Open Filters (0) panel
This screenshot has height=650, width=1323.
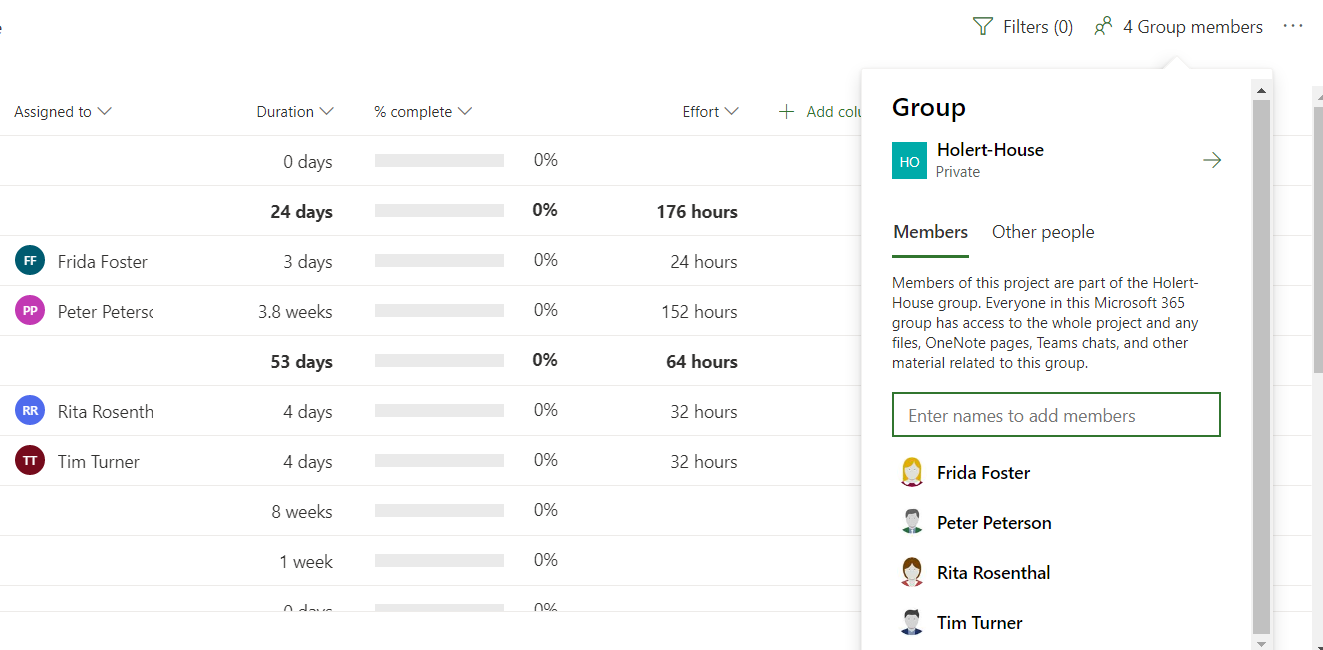1023,27
